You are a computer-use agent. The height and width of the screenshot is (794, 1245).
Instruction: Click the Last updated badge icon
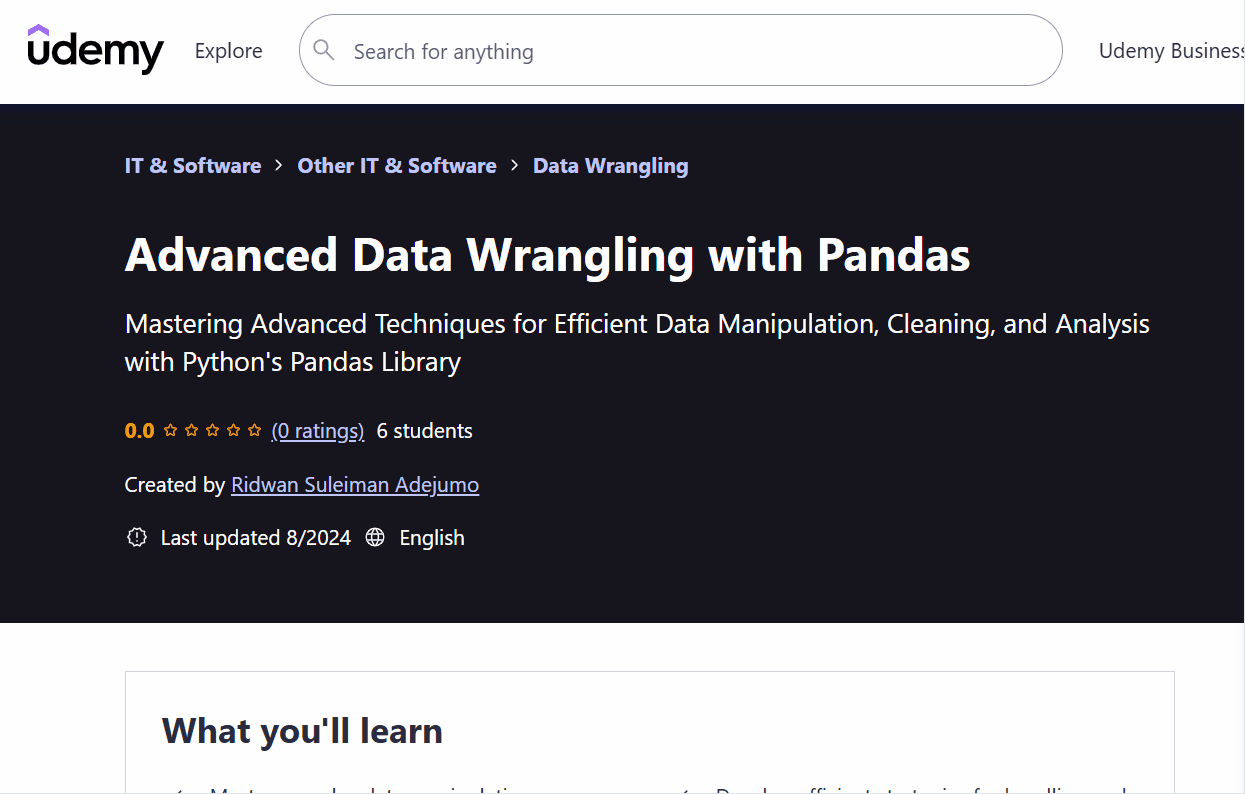137,538
